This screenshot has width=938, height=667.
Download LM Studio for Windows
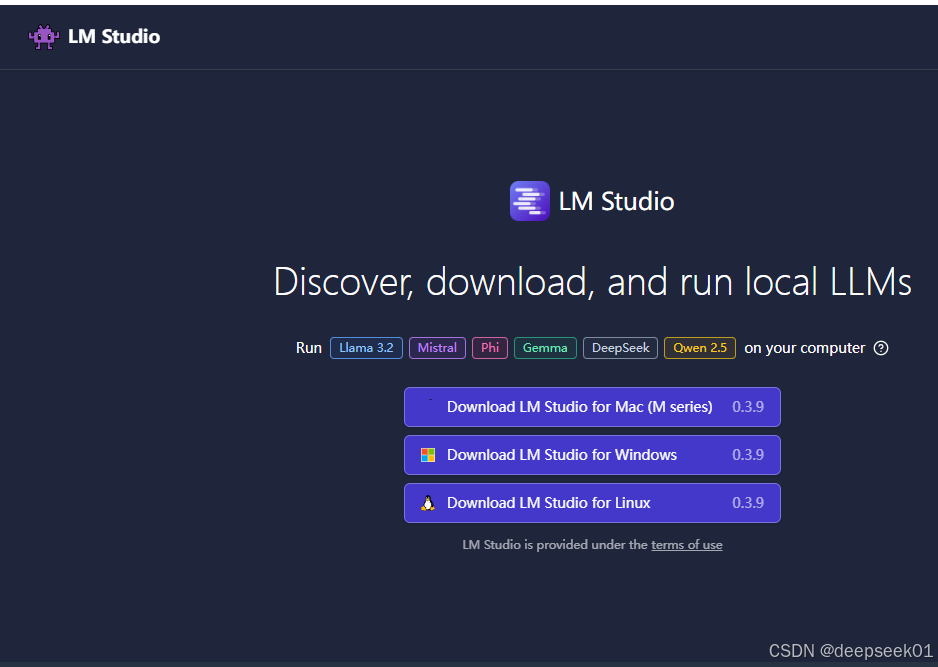pos(592,455)
